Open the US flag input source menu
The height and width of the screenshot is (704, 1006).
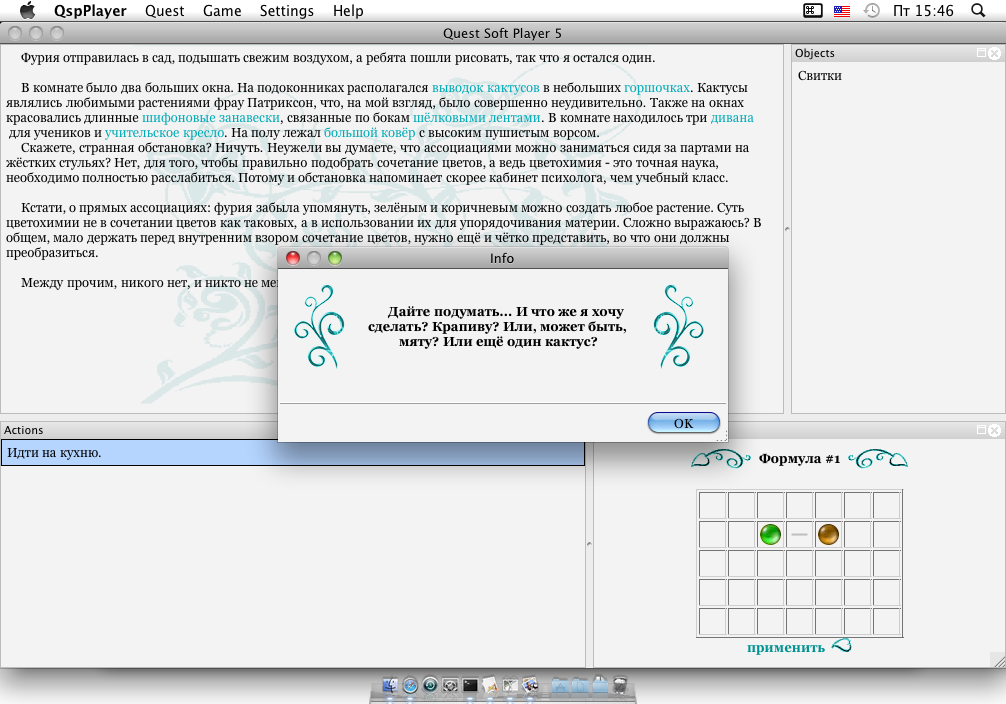point(841,11)
